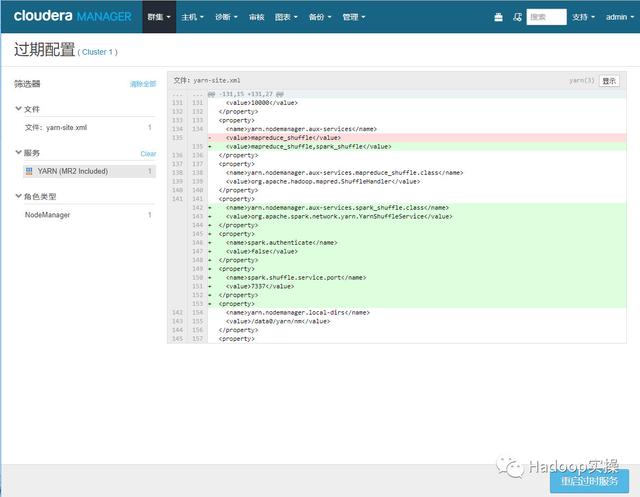Click Clear link in 服务 section

coord(148,154)
